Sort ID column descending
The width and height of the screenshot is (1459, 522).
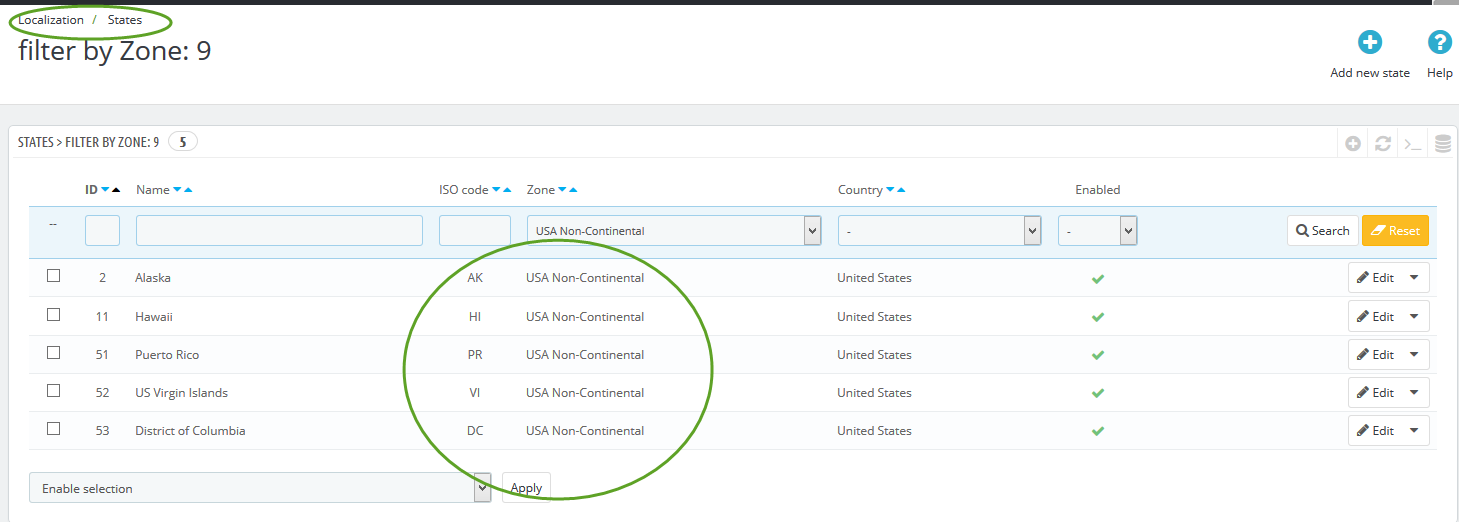tap(105, 190)
